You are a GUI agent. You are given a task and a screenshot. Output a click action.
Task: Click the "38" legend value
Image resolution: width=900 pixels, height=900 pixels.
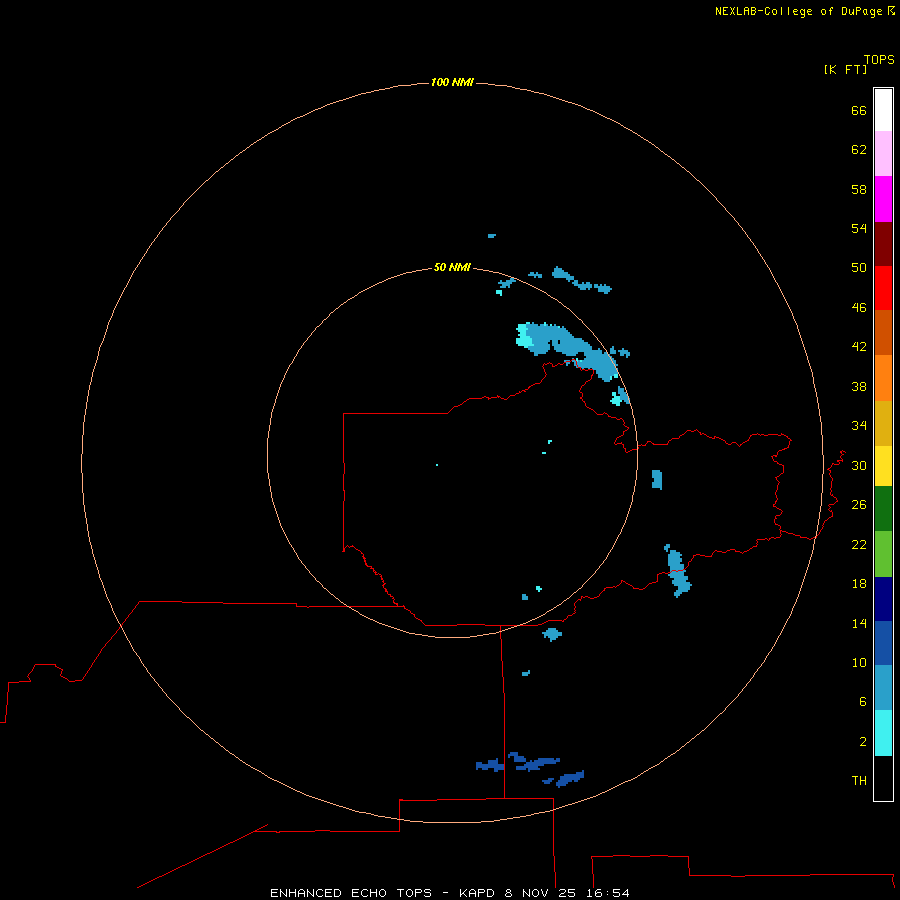(x=859, y=387)
